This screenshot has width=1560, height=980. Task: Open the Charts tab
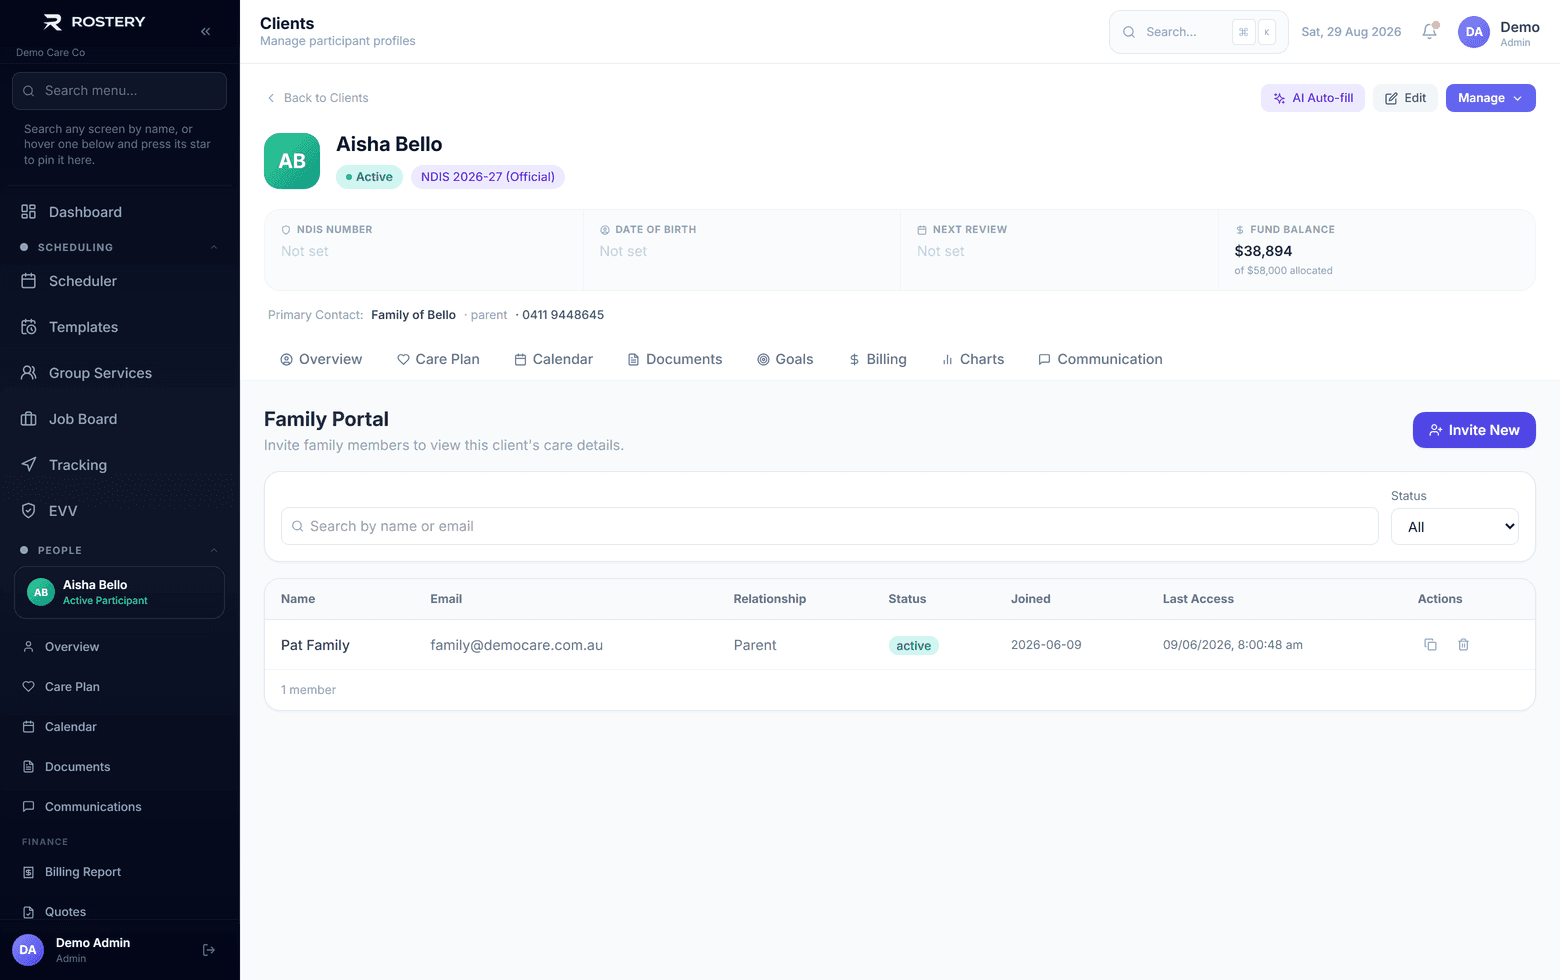973,359
